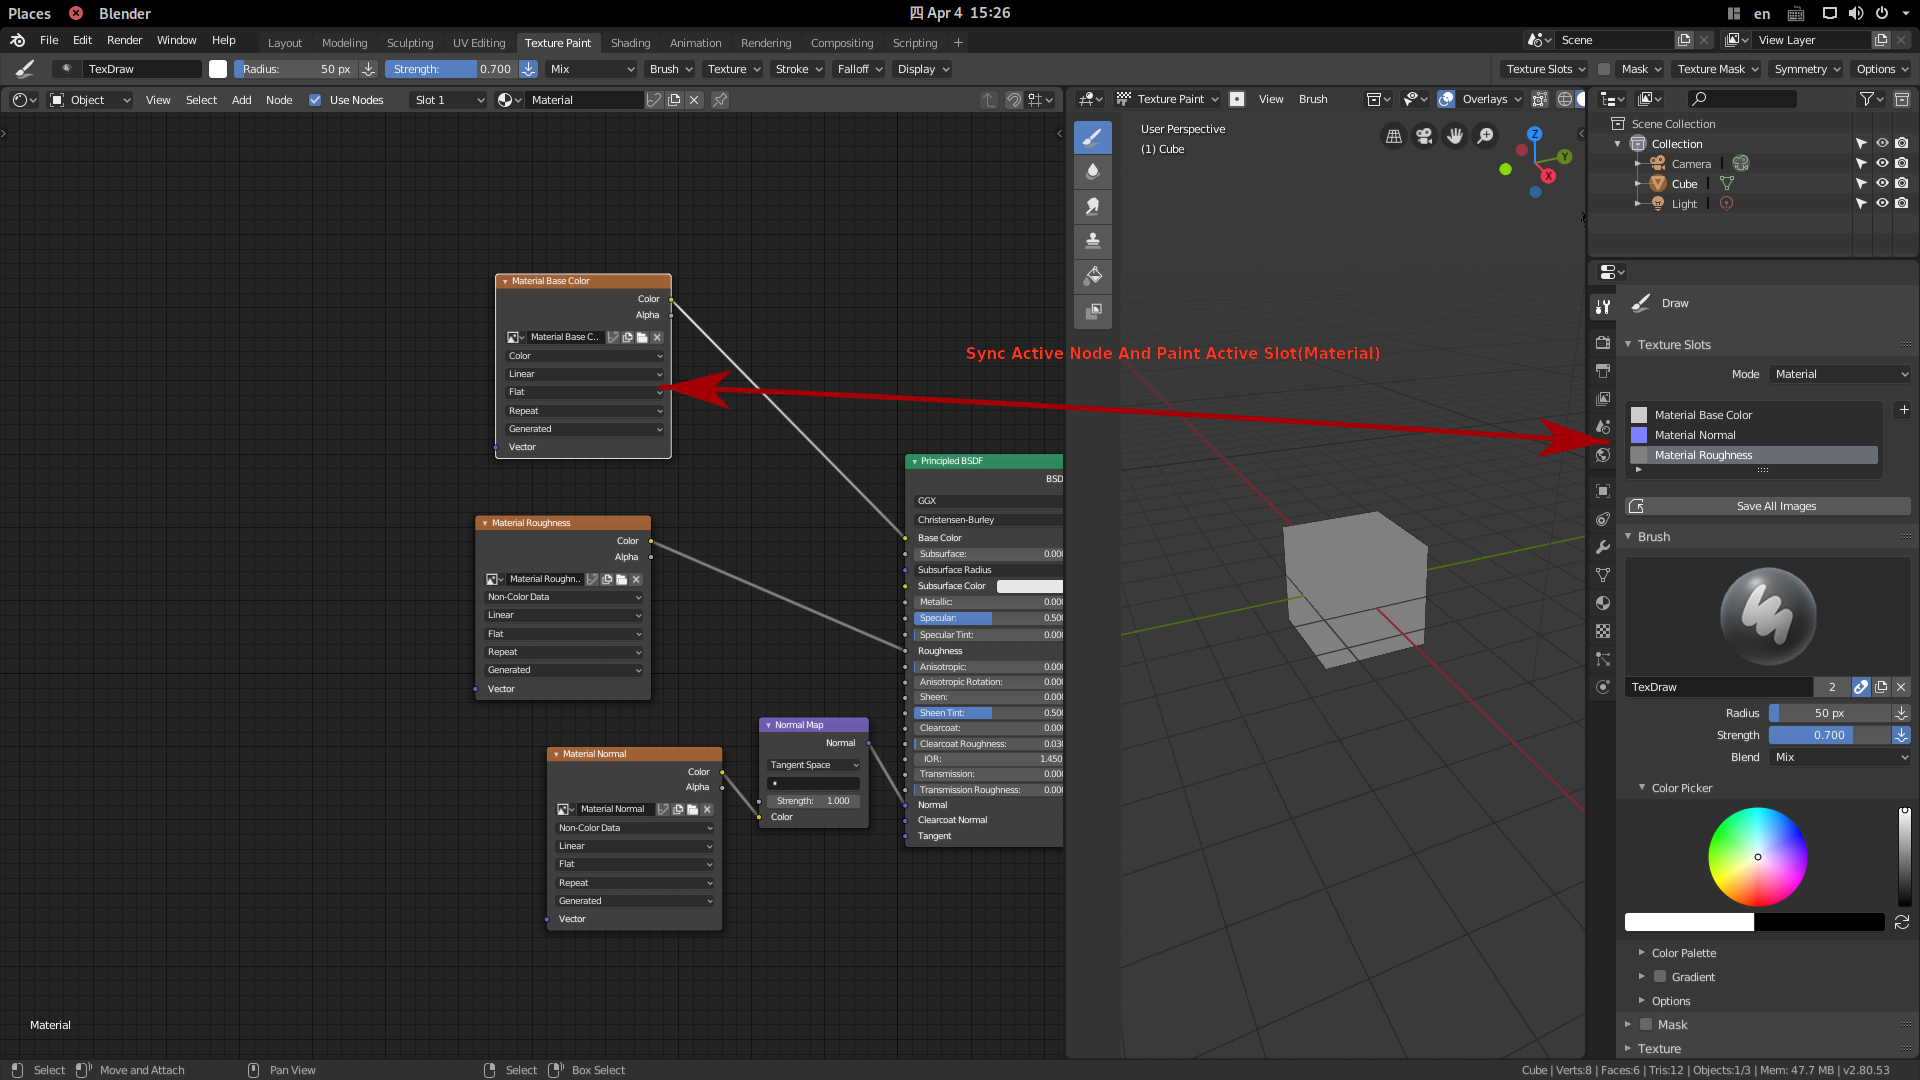Select the Soften tool in toolbar
This screenshot has height=1080, width=1920.
click(1092, 172)
